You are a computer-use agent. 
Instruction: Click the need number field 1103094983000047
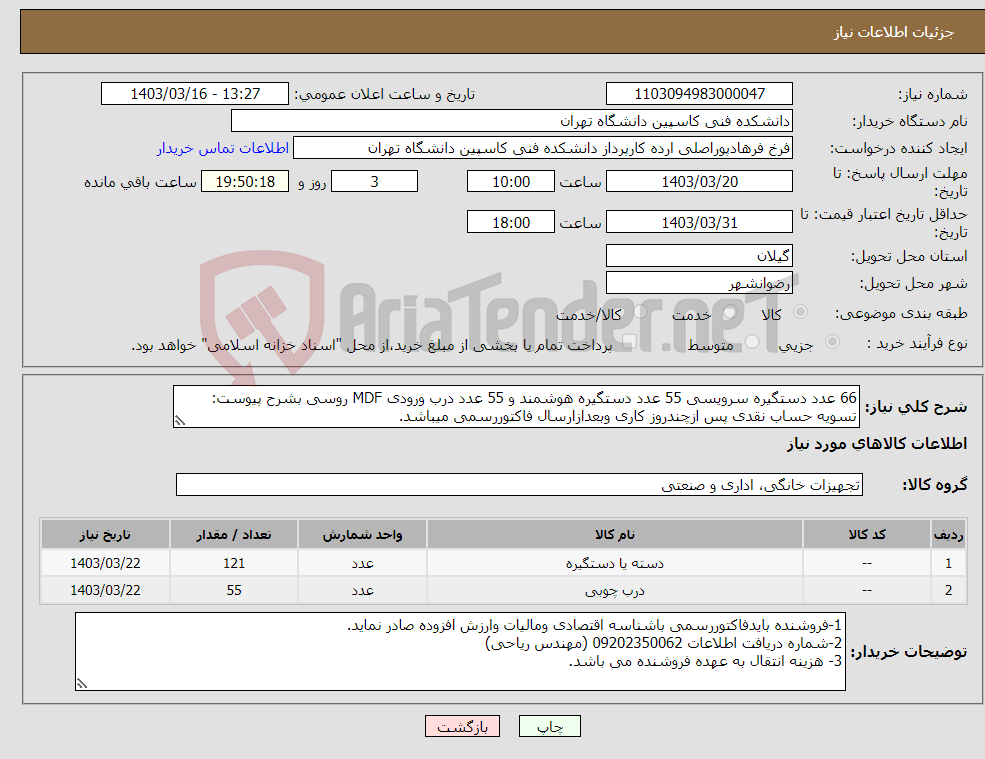699,94
